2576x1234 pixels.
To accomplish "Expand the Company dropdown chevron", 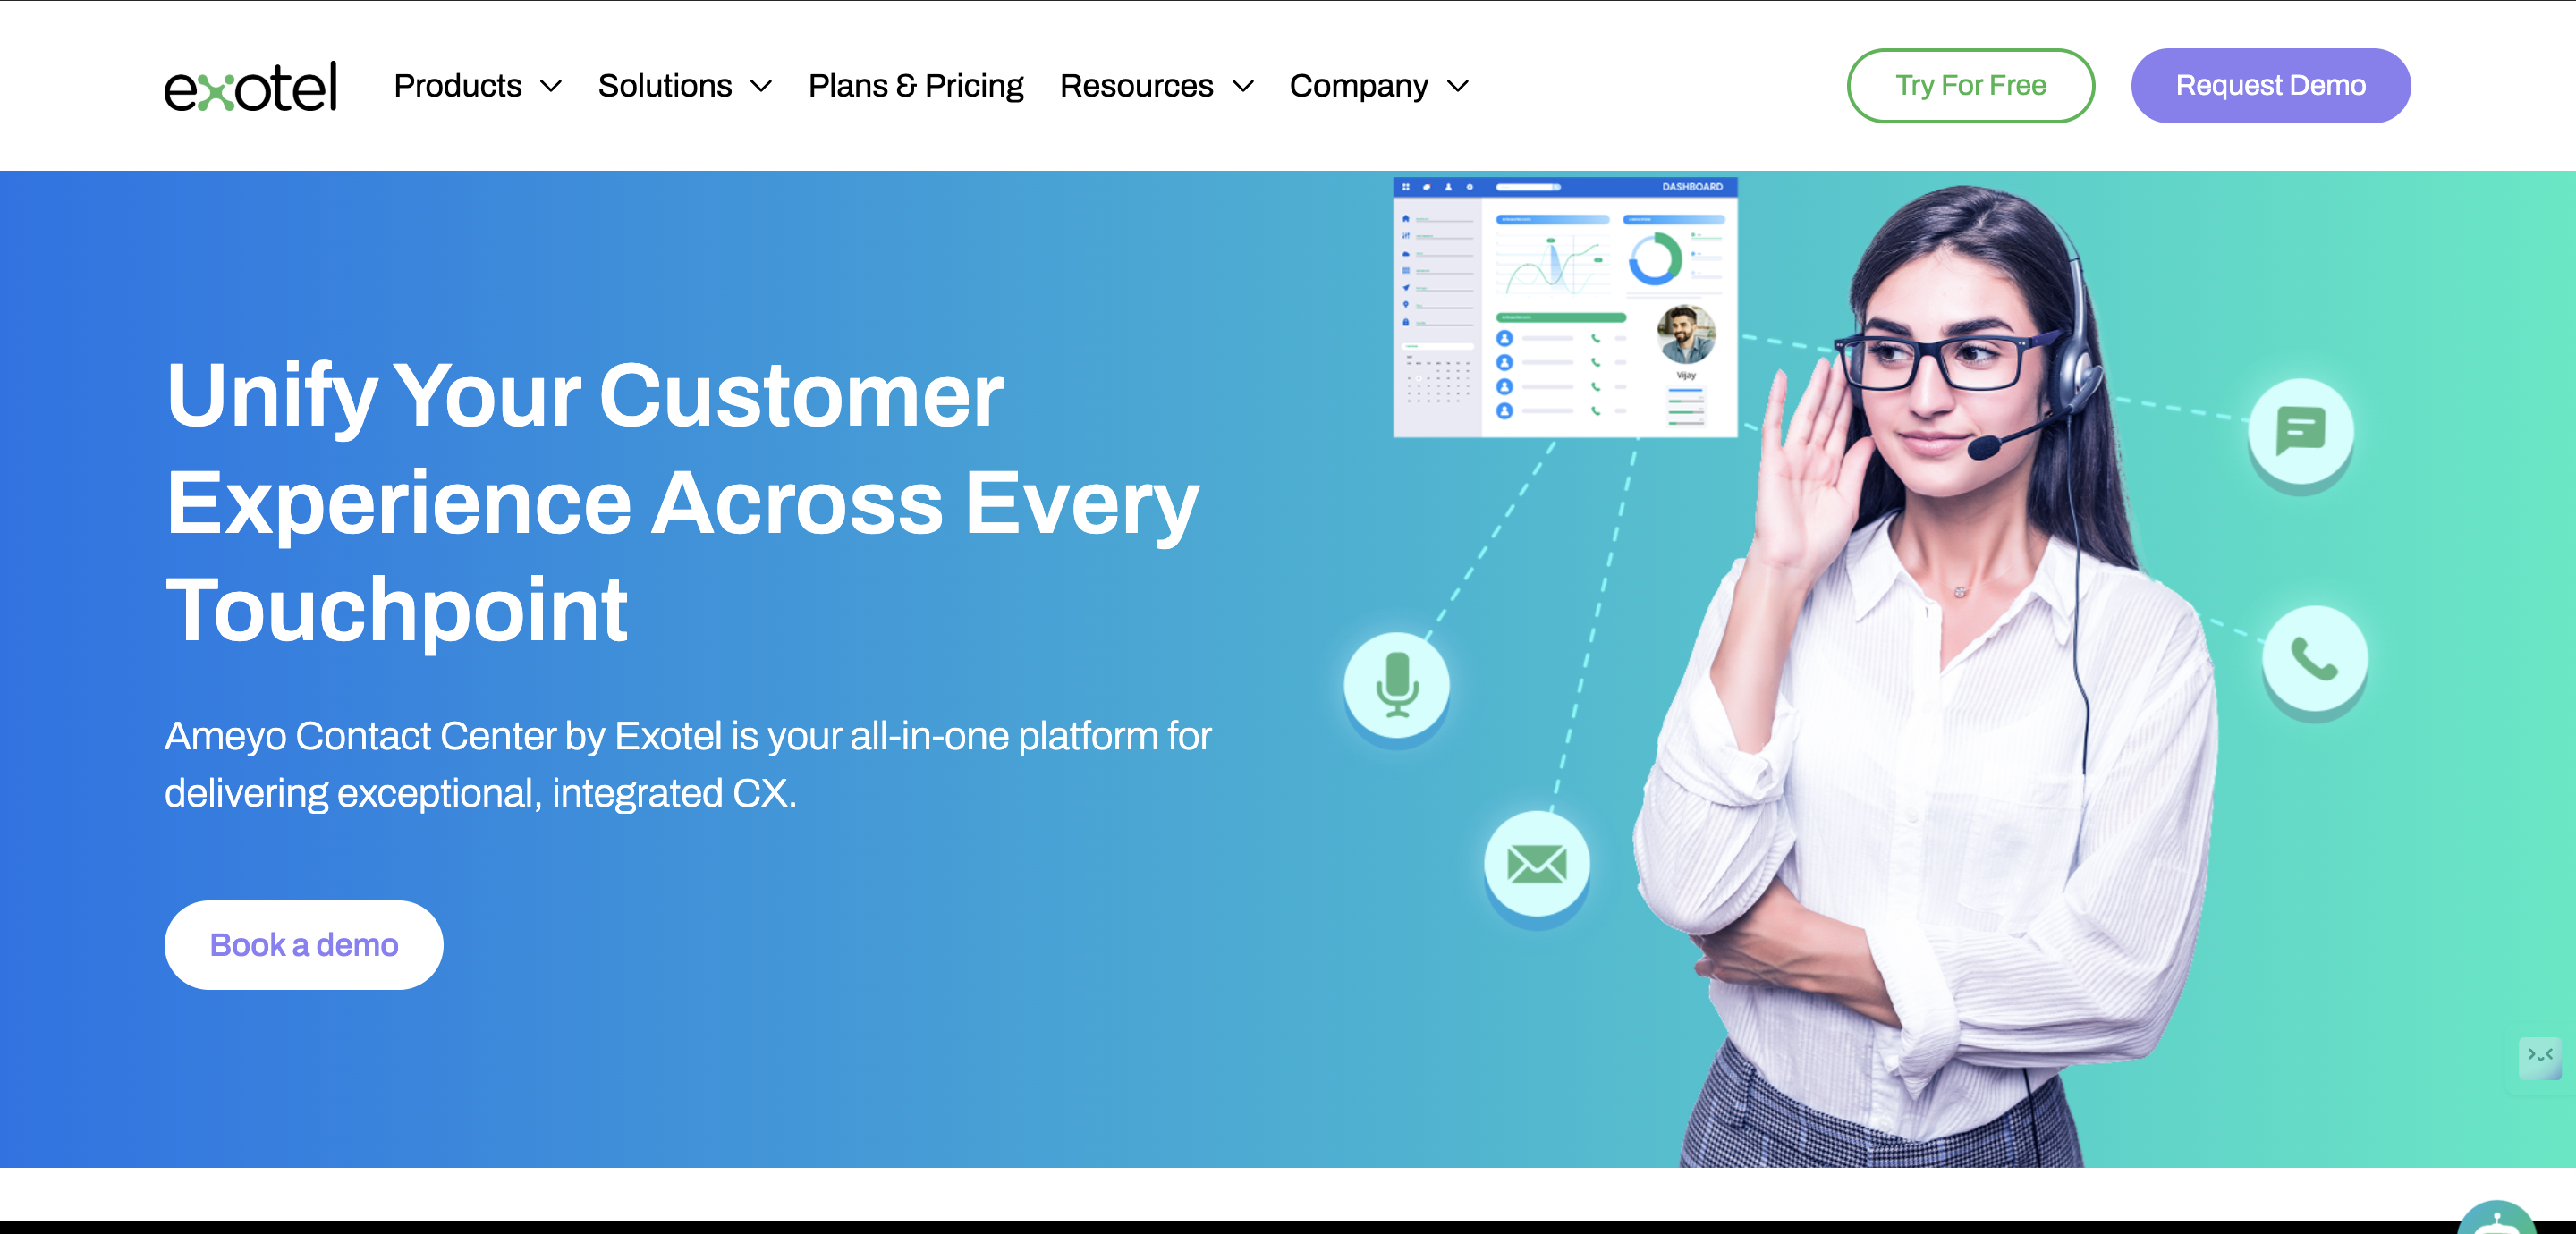I will click(1458, 87).
